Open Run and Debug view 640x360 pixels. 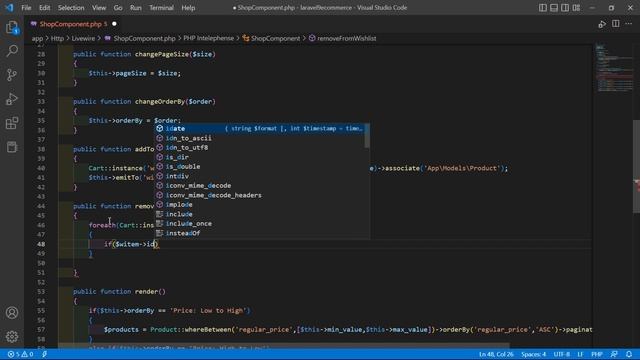(12, 99)
